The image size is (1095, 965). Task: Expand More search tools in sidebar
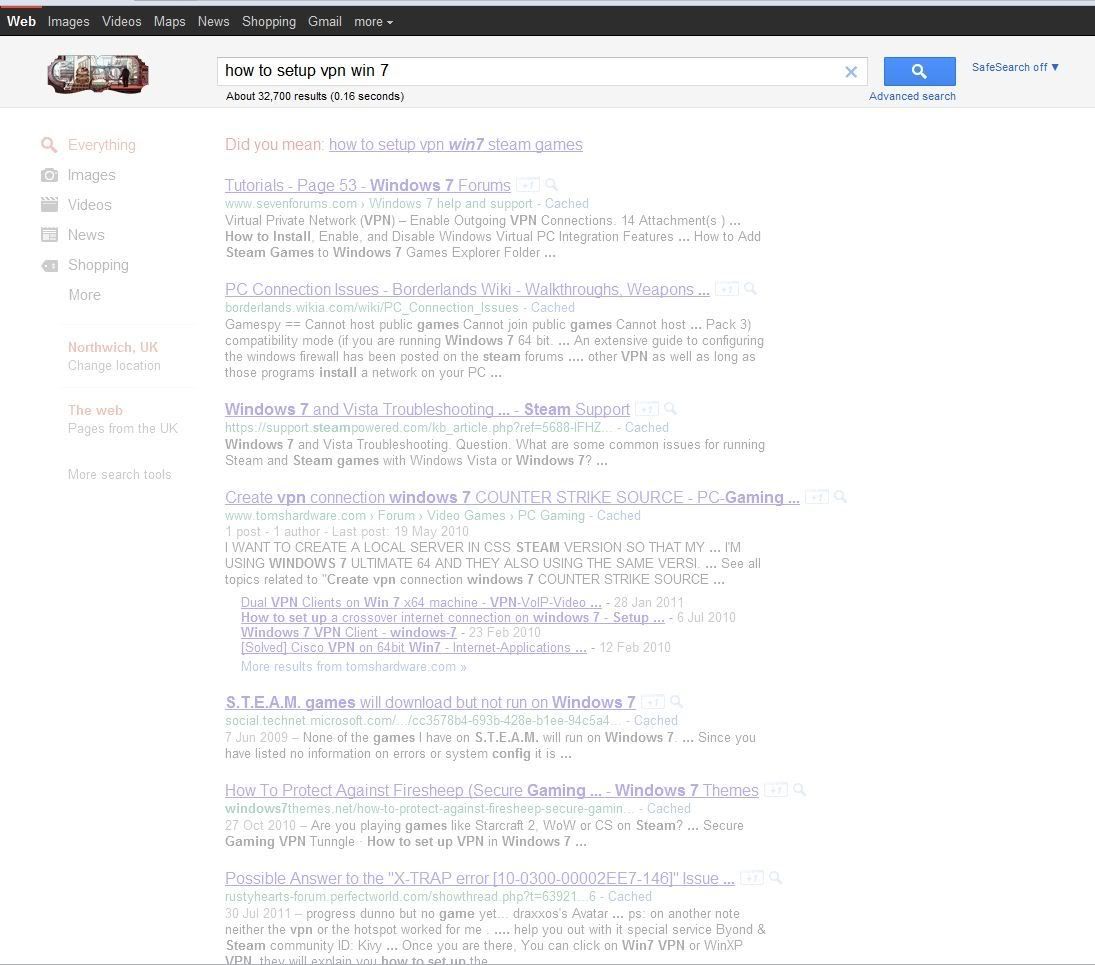[x=119, y=474]
